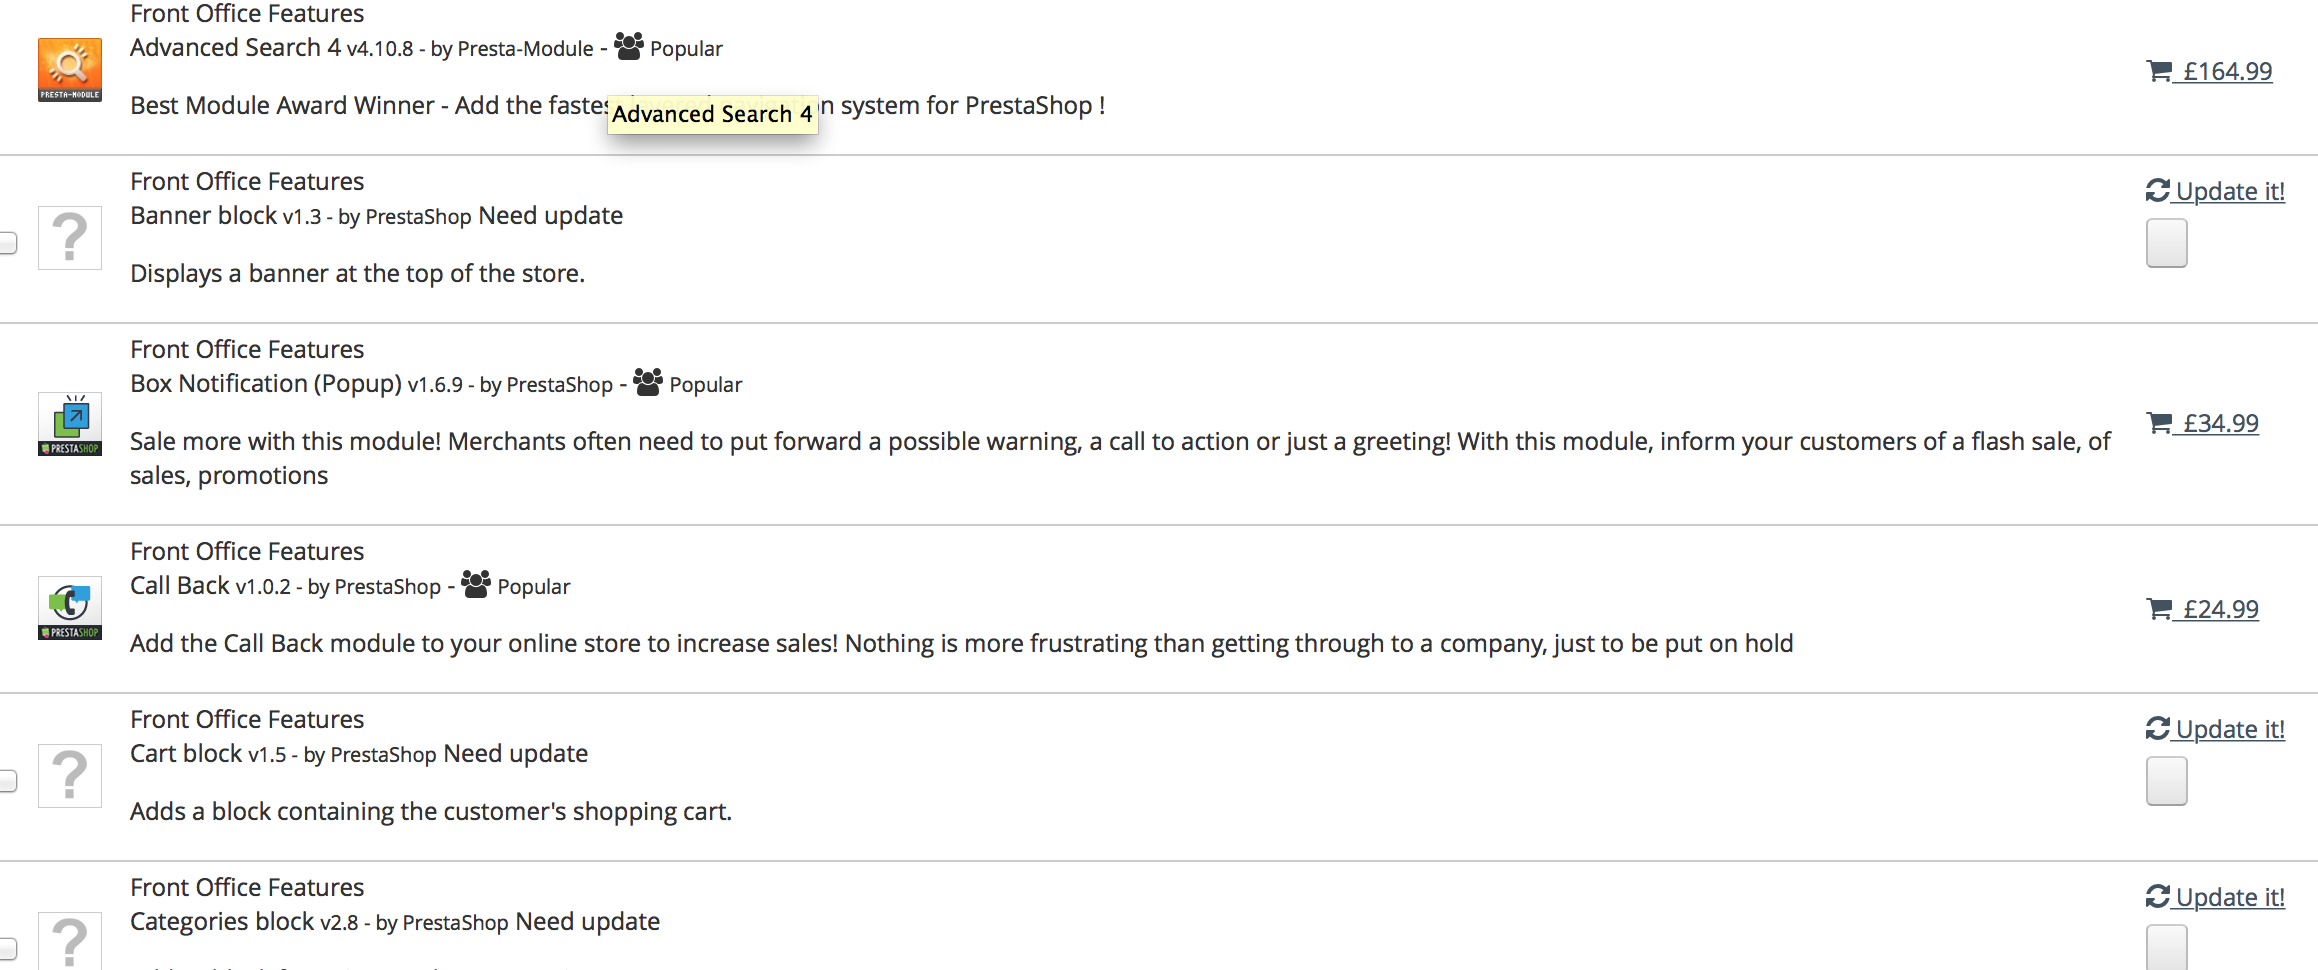This screenshot has height=970, width=2318.
Task: Check the Categories block row checkbox
Action: pos(8,948)
